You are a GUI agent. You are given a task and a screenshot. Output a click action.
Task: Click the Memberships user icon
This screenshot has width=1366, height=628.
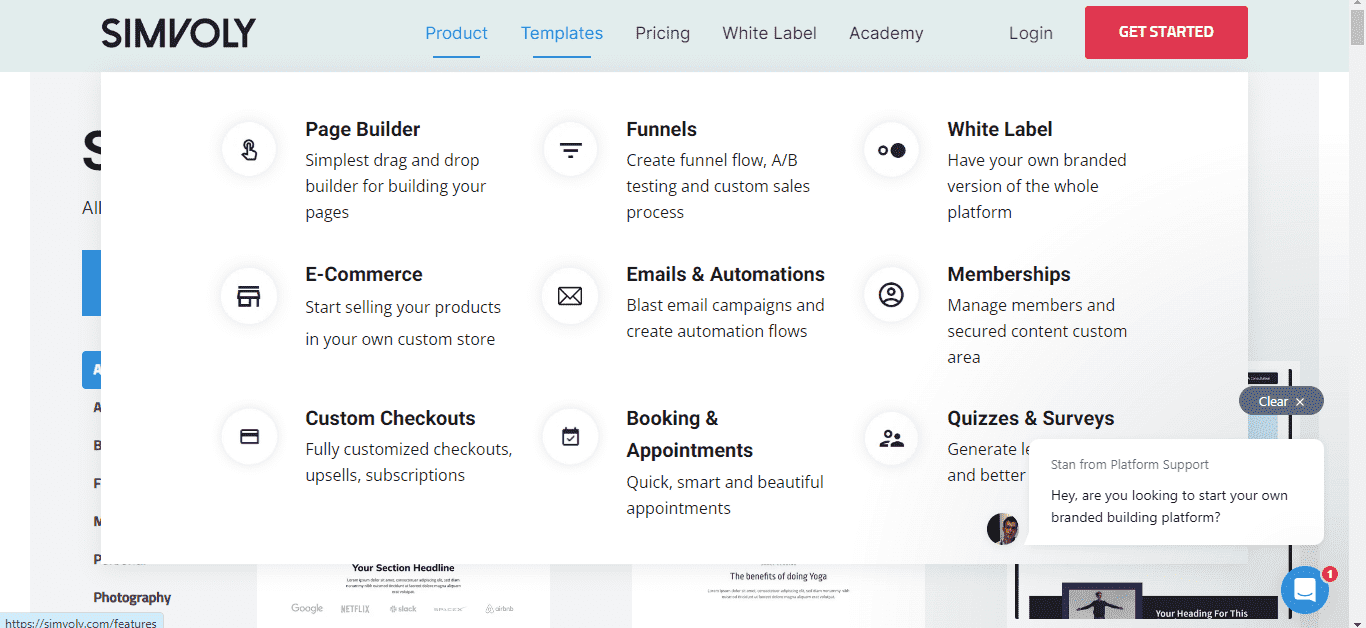(x=891, y=295)
